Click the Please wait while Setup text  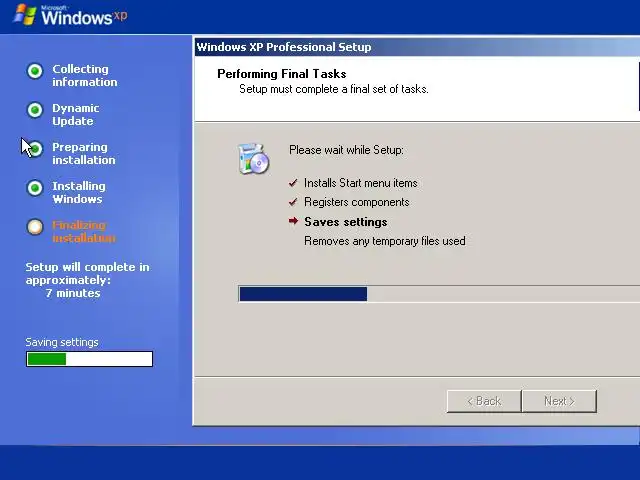tap(346, 150)
